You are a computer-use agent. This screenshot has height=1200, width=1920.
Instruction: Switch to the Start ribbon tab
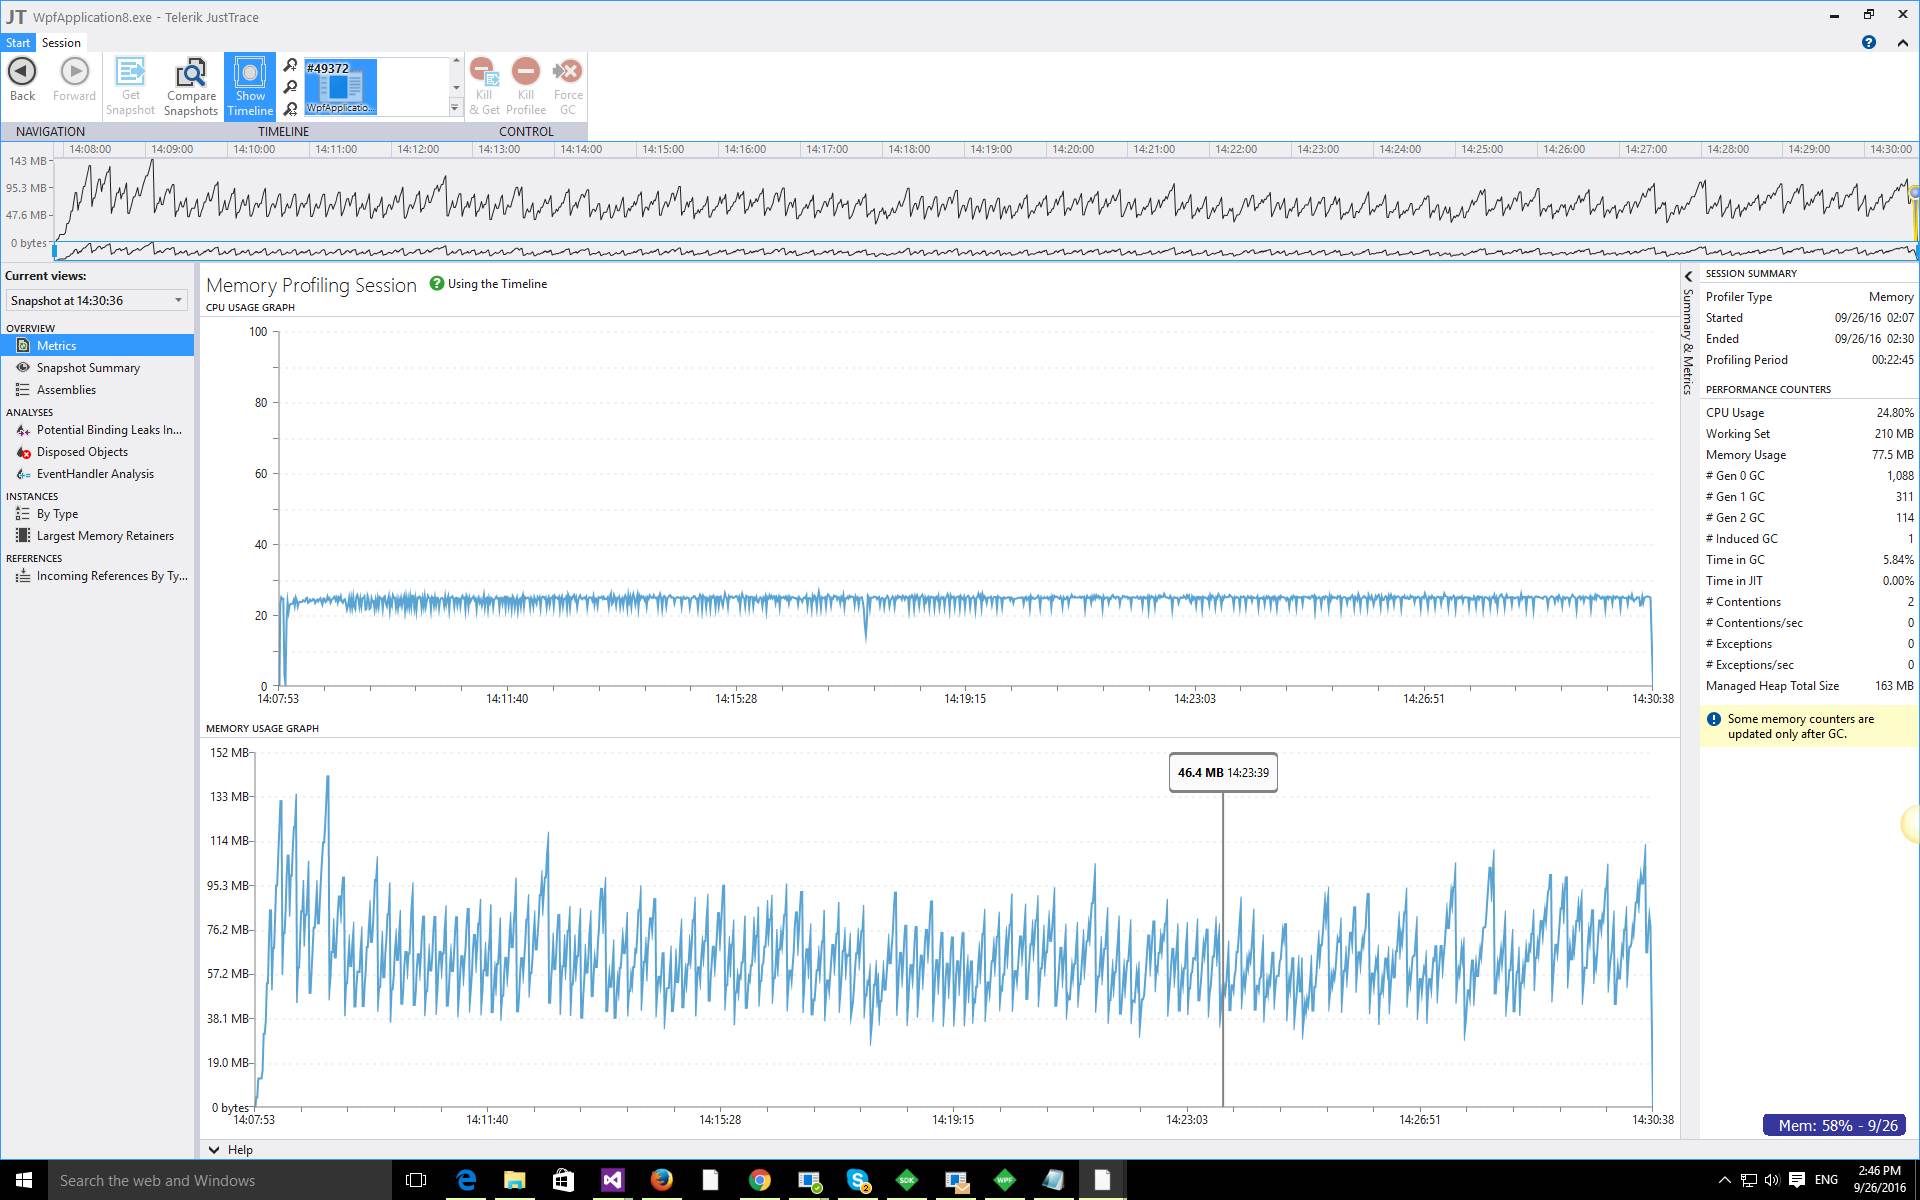(x=18, y=43)
